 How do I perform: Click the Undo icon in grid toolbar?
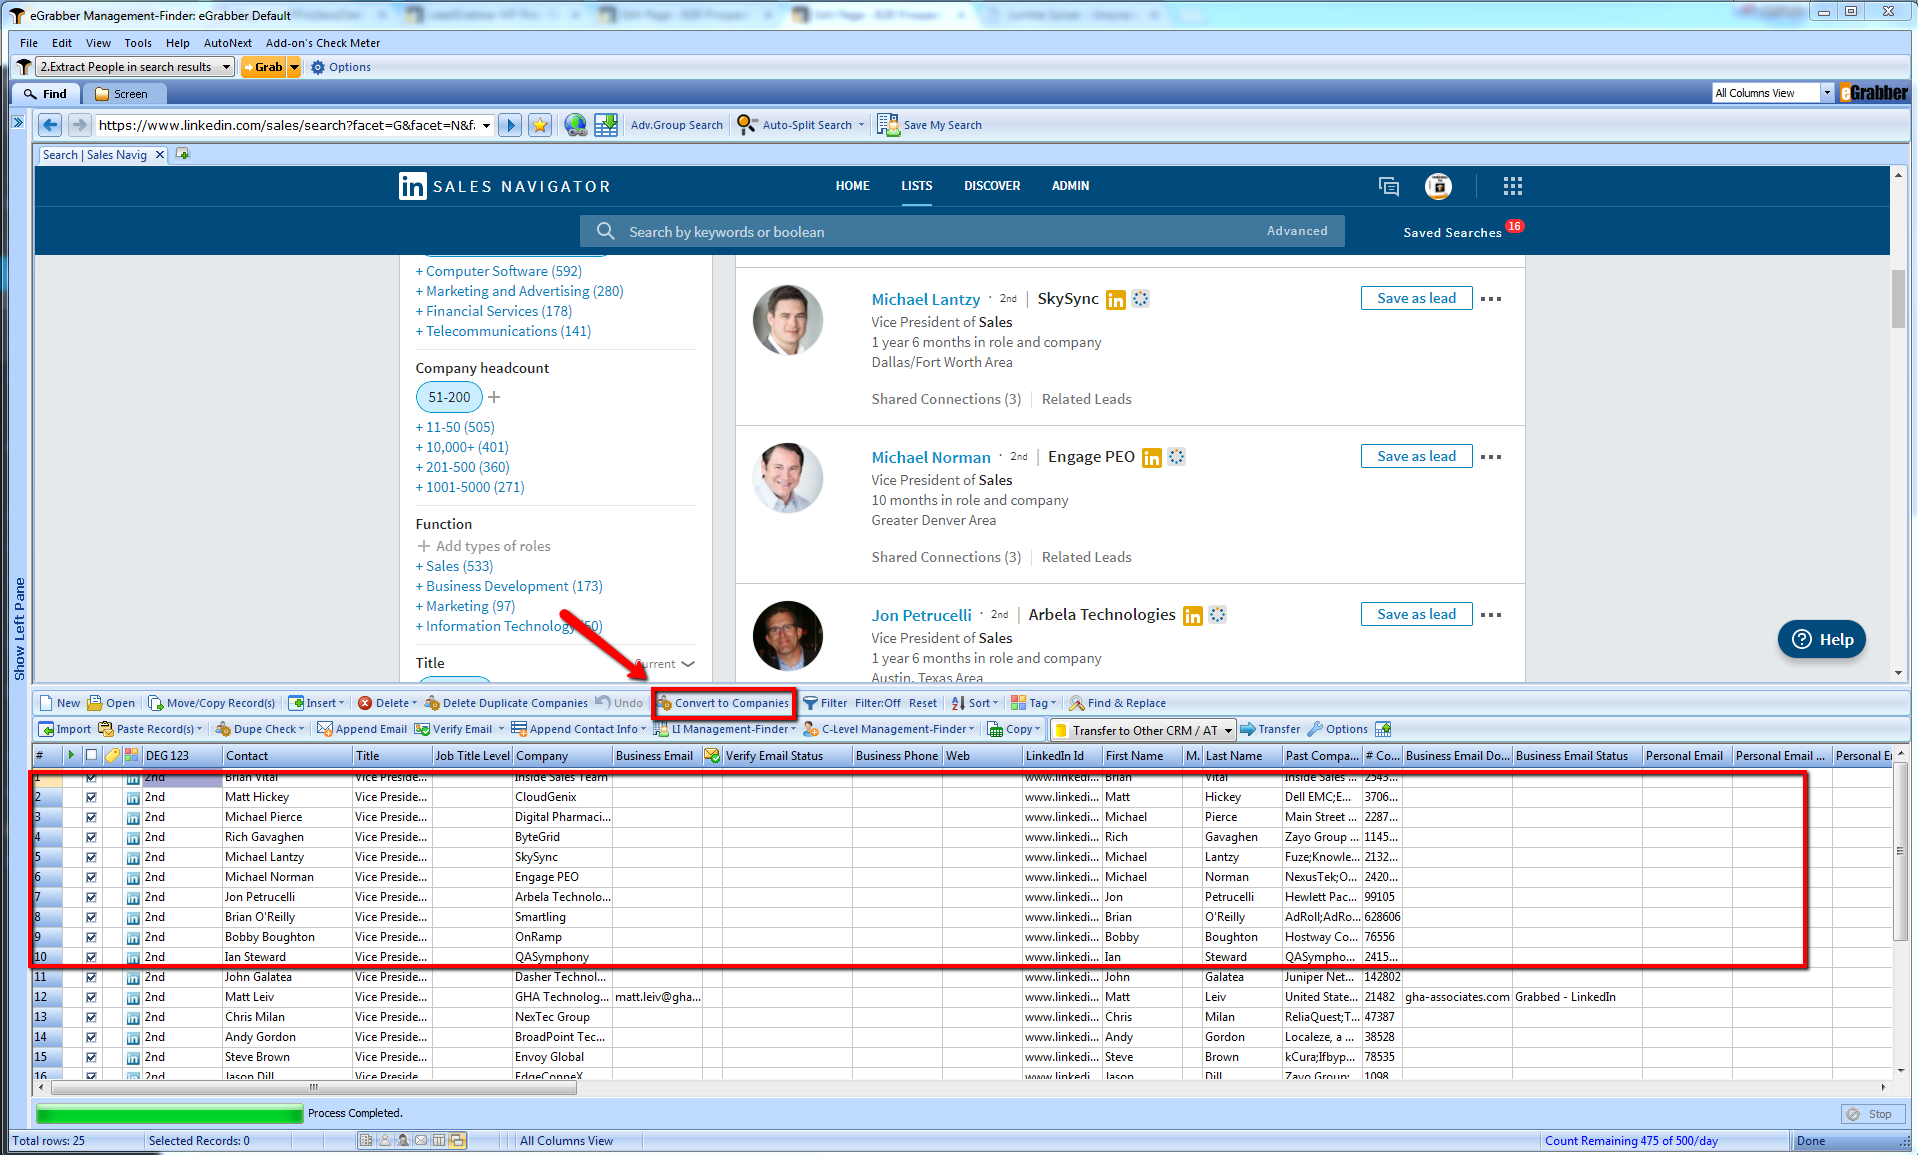(603, 702)
